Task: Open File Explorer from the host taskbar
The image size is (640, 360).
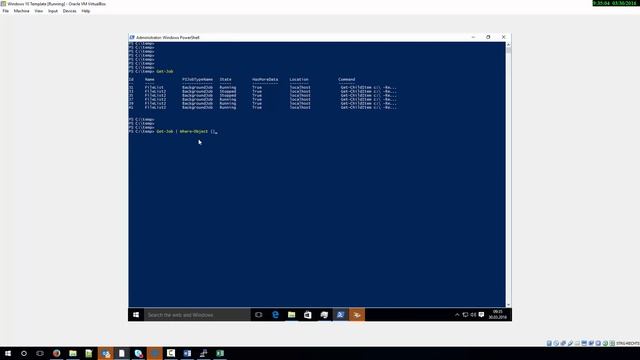Action: (x=73, y=353)
